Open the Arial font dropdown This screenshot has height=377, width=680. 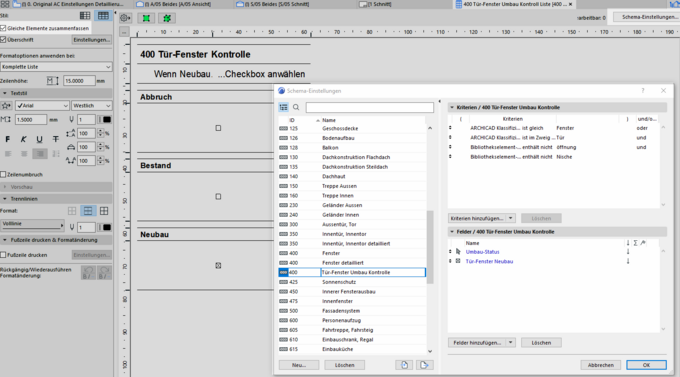pos(42,105)
